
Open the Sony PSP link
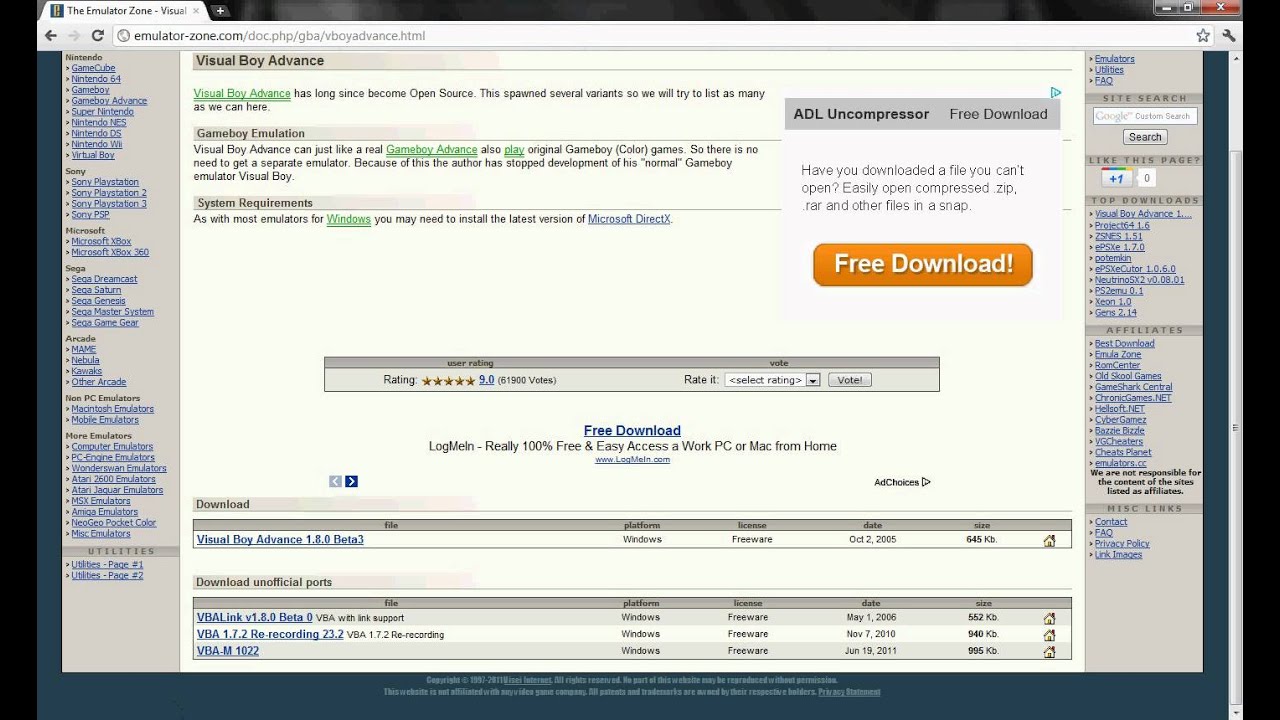pos(90,215)
